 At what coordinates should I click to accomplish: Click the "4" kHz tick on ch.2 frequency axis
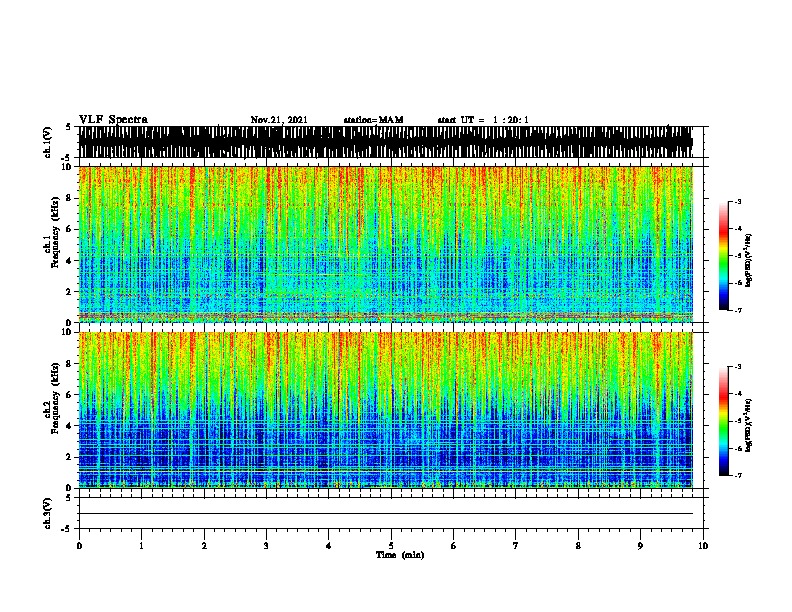click(x=70, y=426)
